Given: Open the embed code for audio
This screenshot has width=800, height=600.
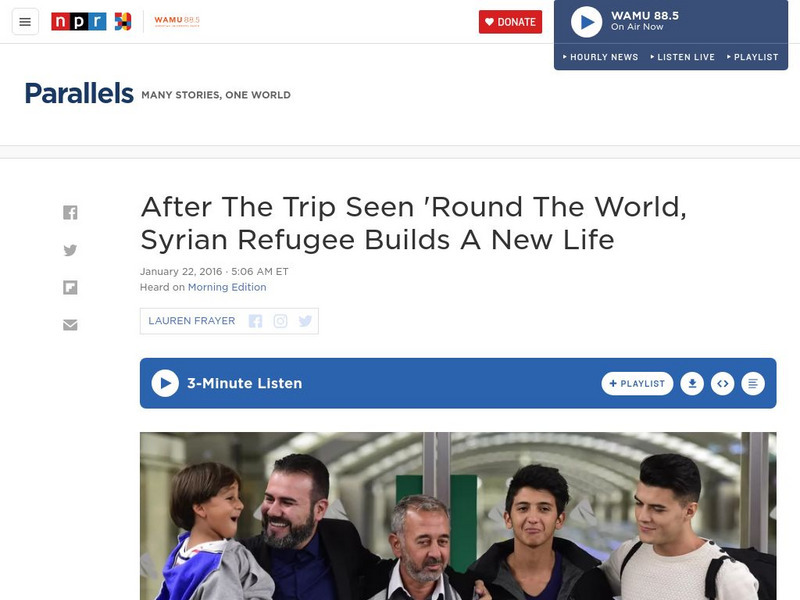Looking at the screenshot, I should [x=722, y=384].
